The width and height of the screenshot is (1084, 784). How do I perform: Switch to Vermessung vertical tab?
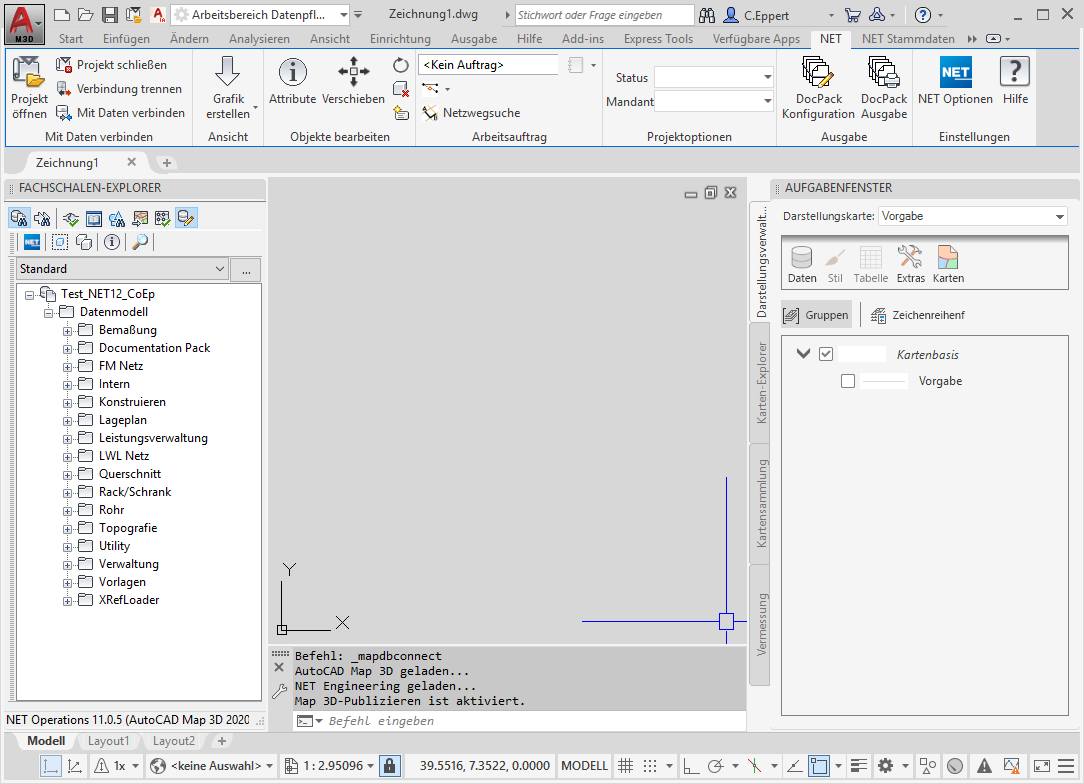click(x=760, y=624)
